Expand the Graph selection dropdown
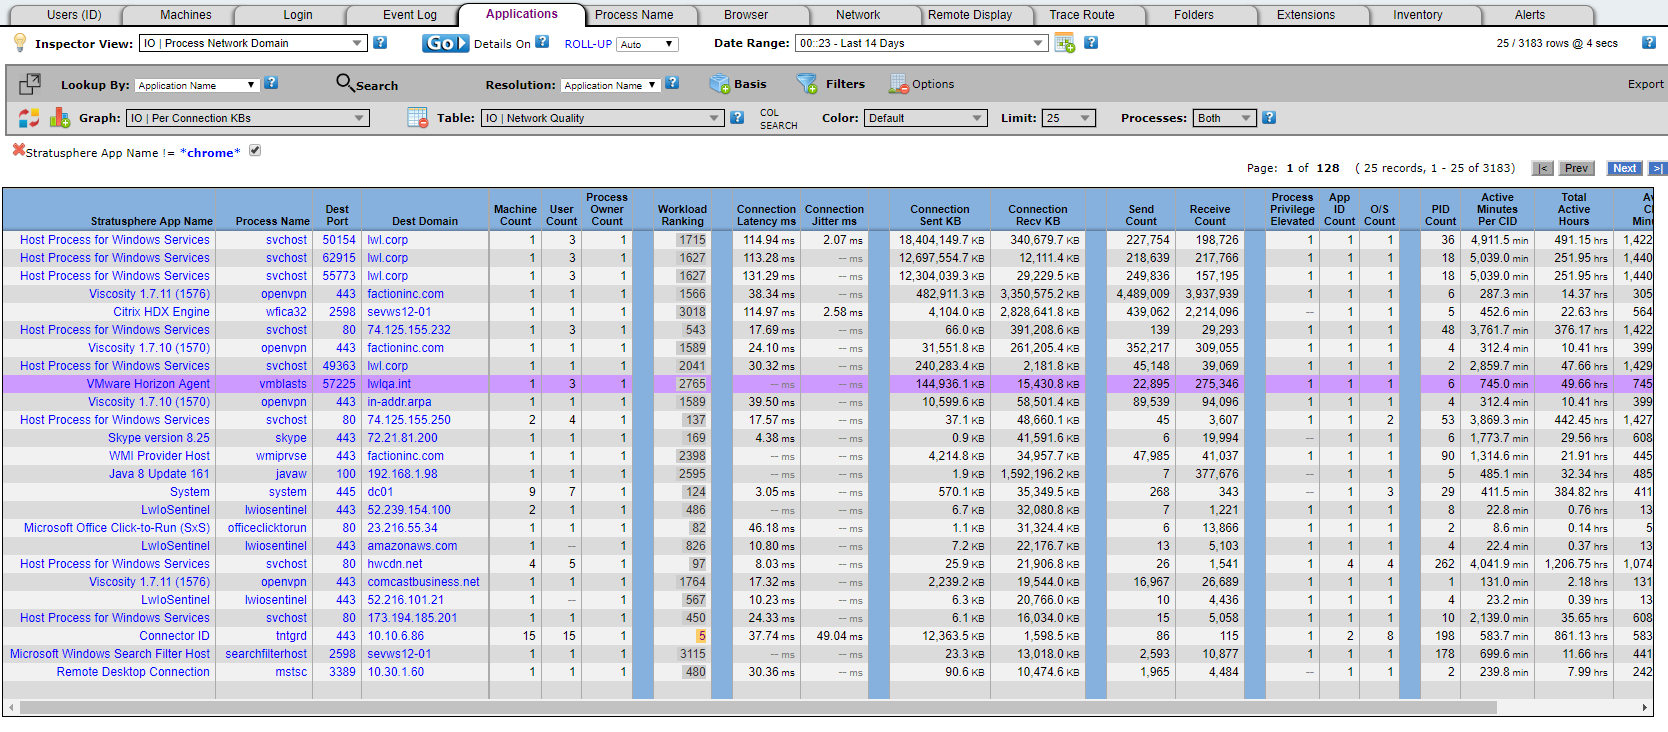The image size is (1668, 732). (x=247, y=118)
